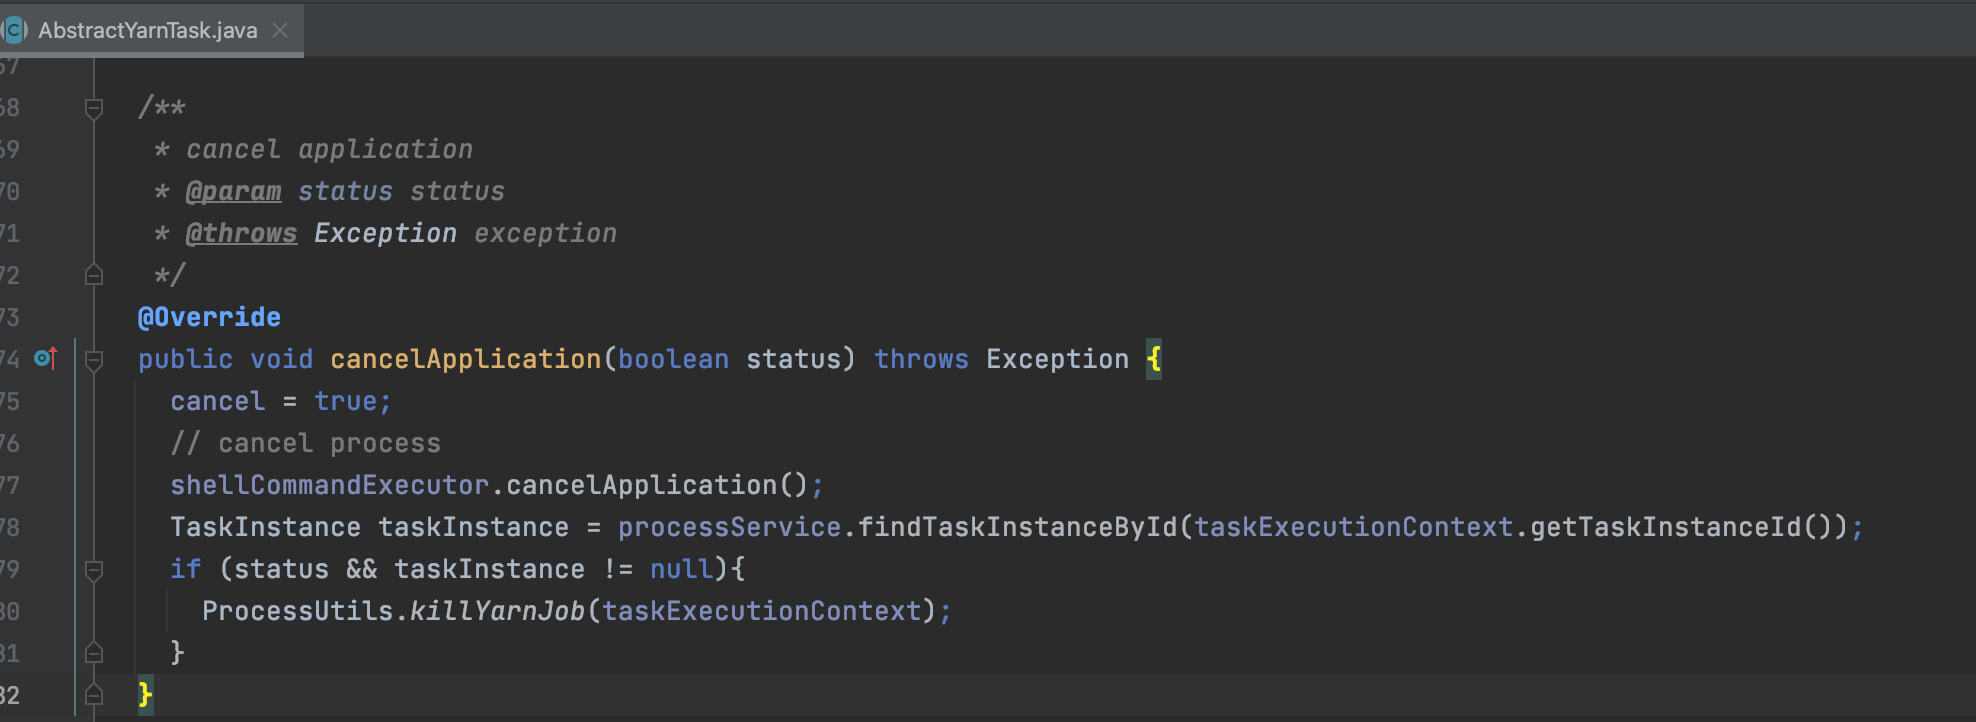Collapse the Javadoc from its closing */ marker
1976x722 pixels.
coord(94,275)
